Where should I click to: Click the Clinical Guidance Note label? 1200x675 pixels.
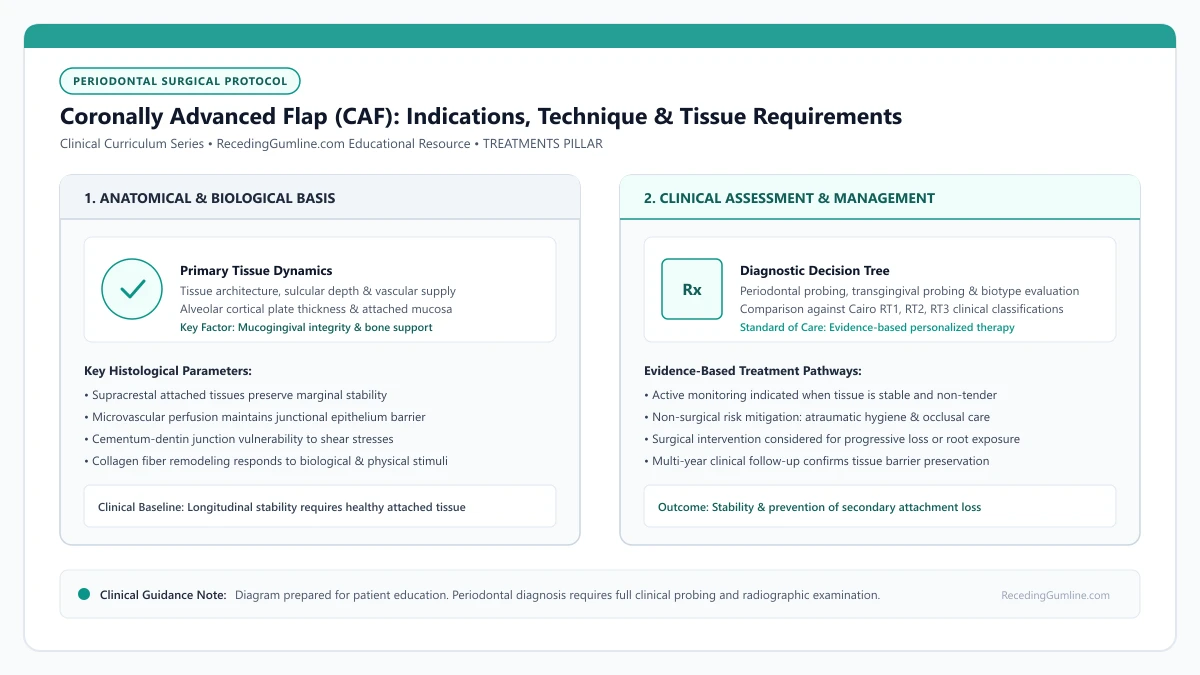point(163,595)
